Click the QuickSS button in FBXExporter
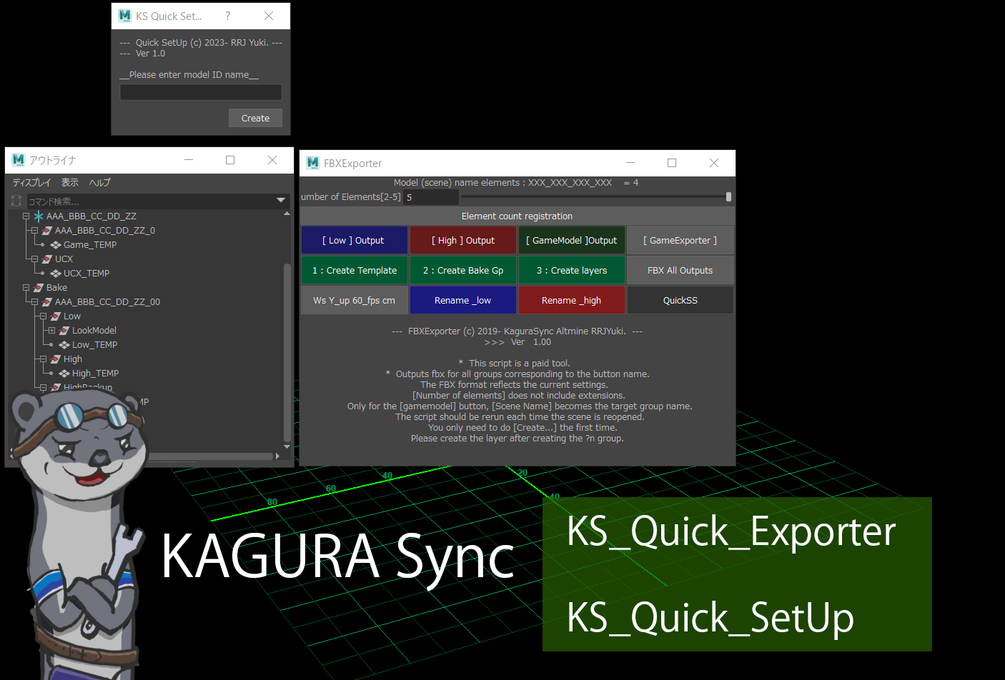The width and height of the screenshot is (1005, 680). (x=680, y=299)
